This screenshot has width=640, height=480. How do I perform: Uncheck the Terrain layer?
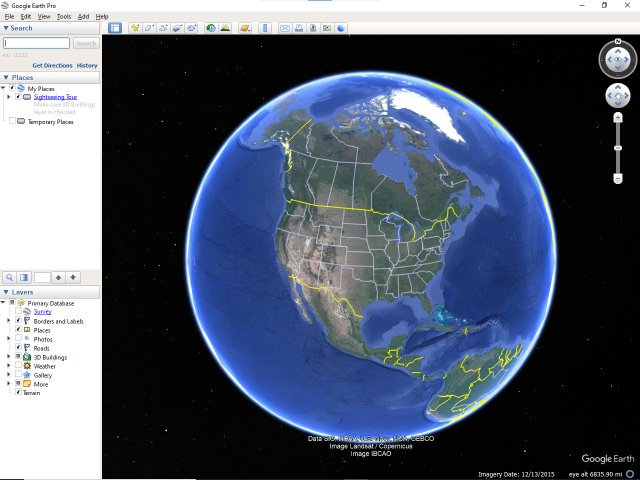pos(18,392)
